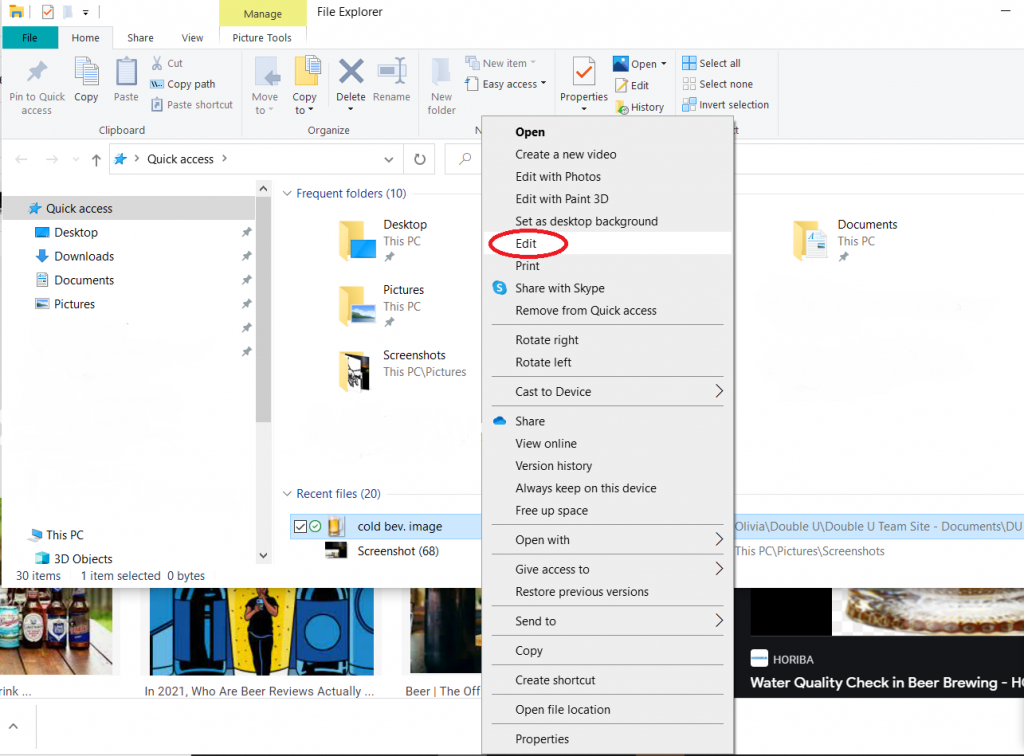The image size is (1024, 756).
Task: Click Invert selection in ribbon
Action: pos(725,105)
